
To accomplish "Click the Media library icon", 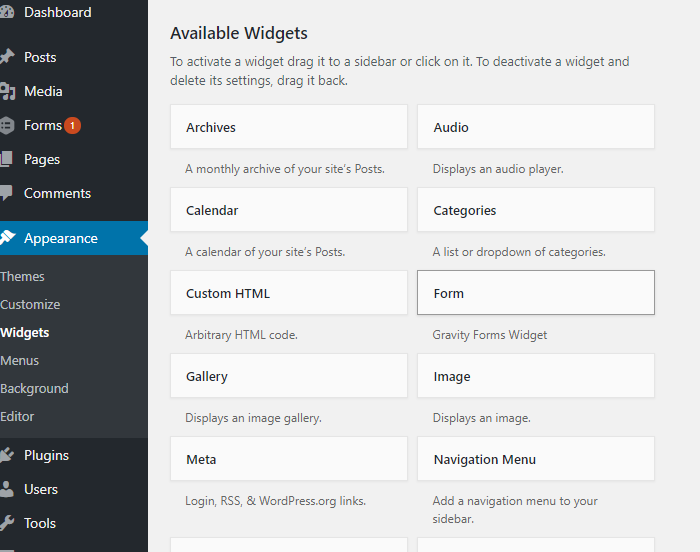I will tap(7, 92).
